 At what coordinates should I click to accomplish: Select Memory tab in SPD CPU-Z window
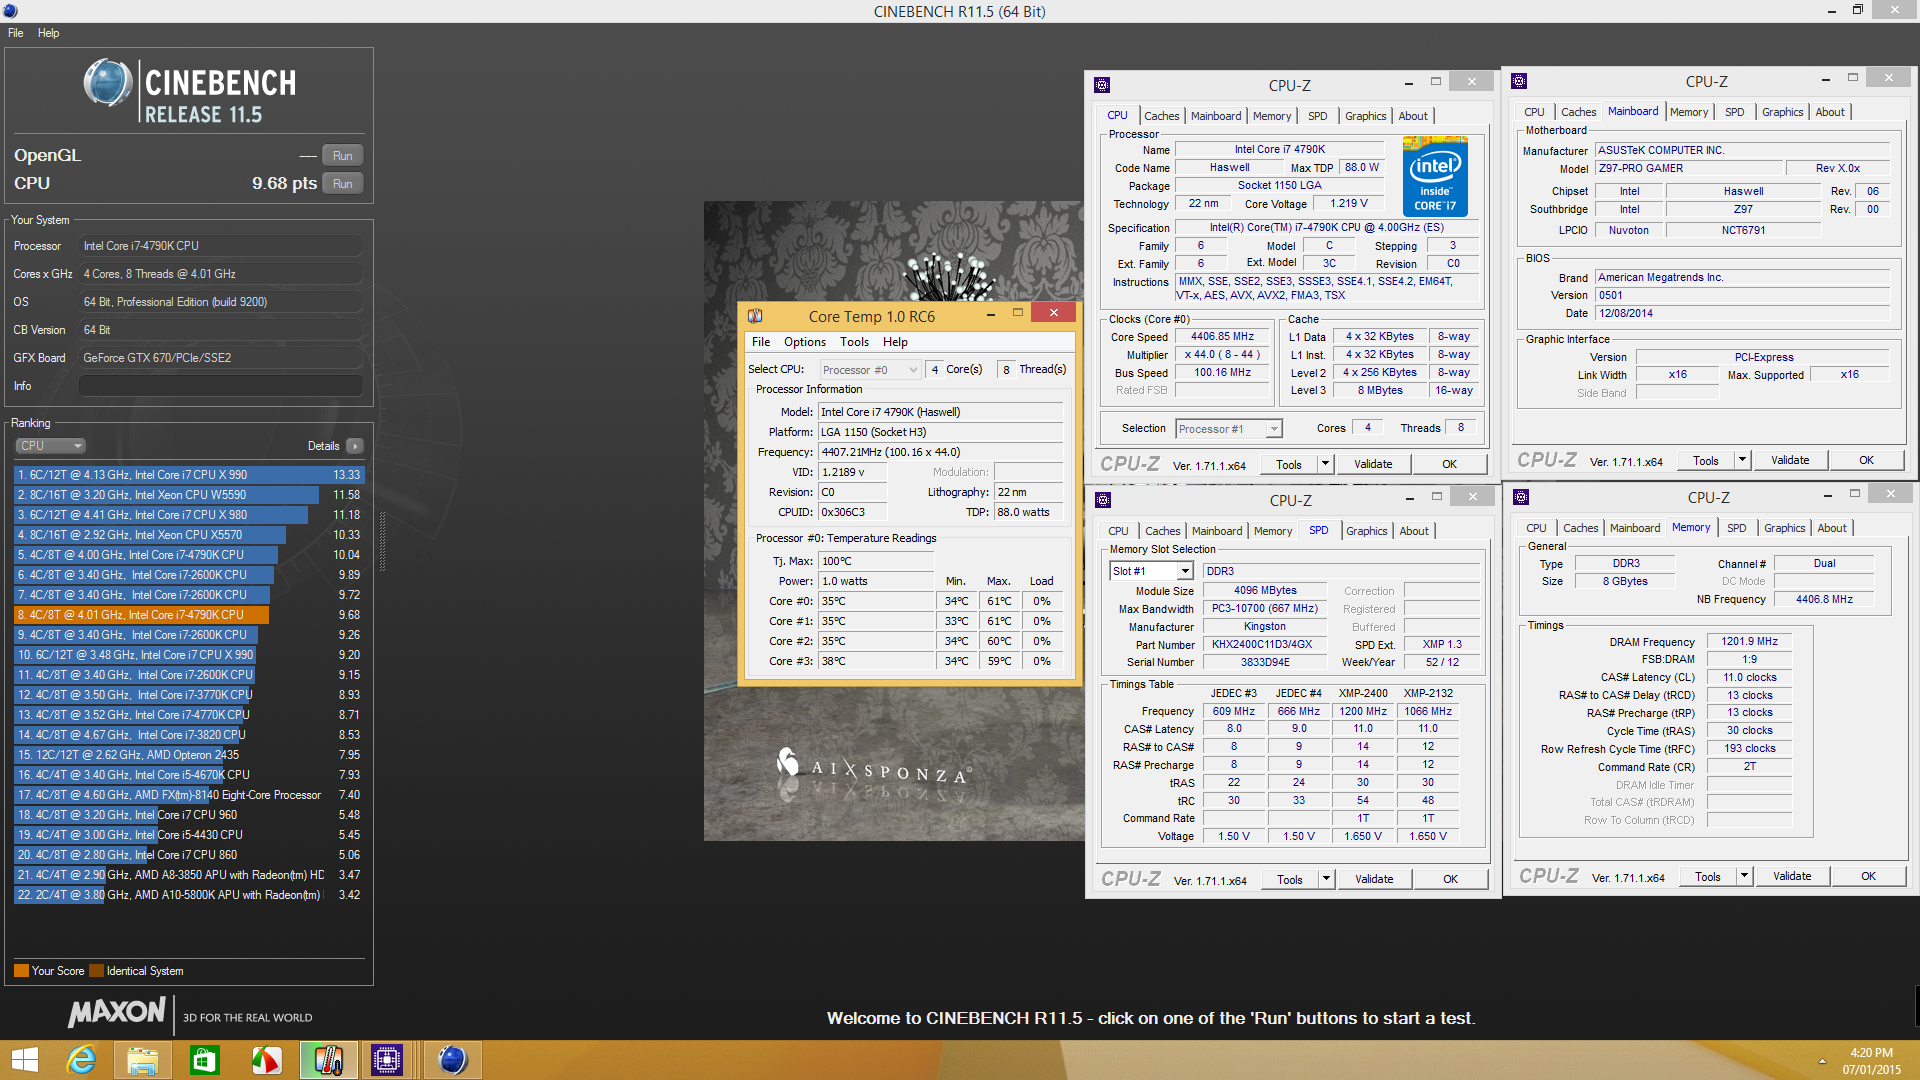pos(1272,531)
